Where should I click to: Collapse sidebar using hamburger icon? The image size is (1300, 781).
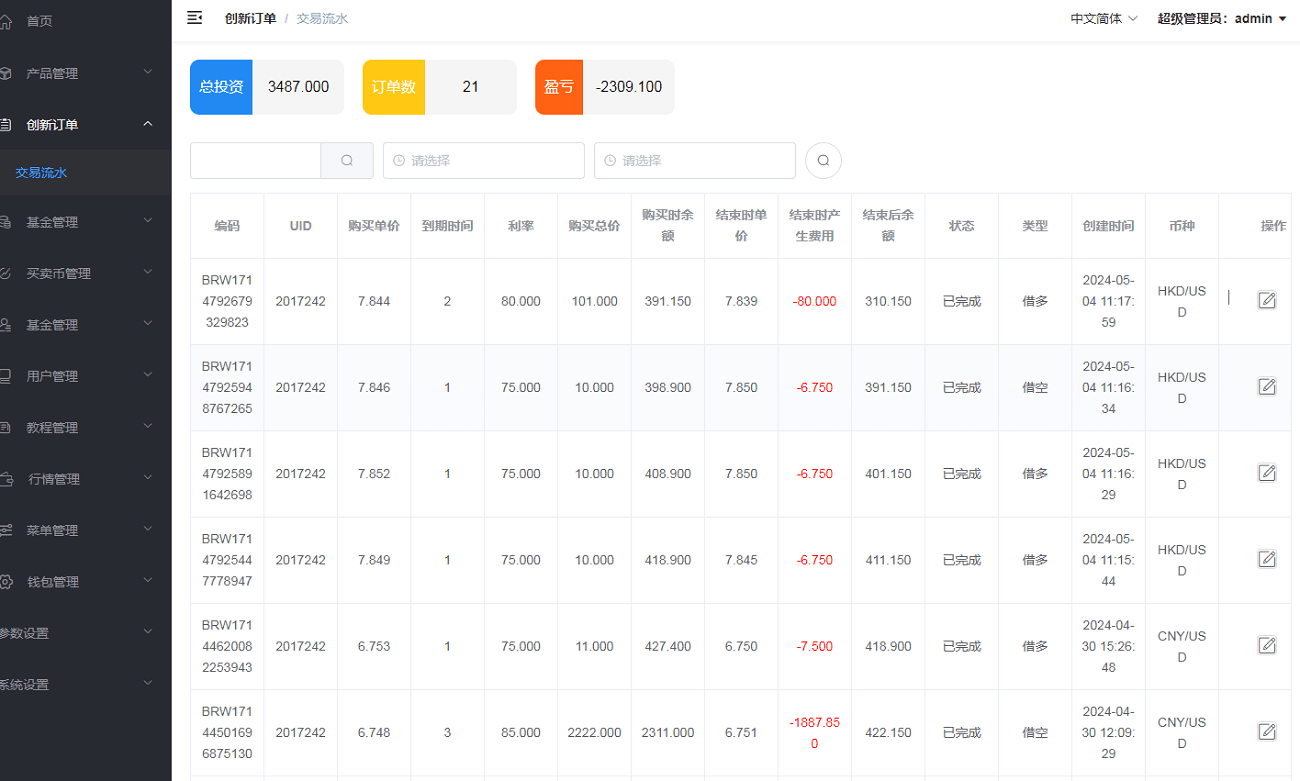(195, 18)
